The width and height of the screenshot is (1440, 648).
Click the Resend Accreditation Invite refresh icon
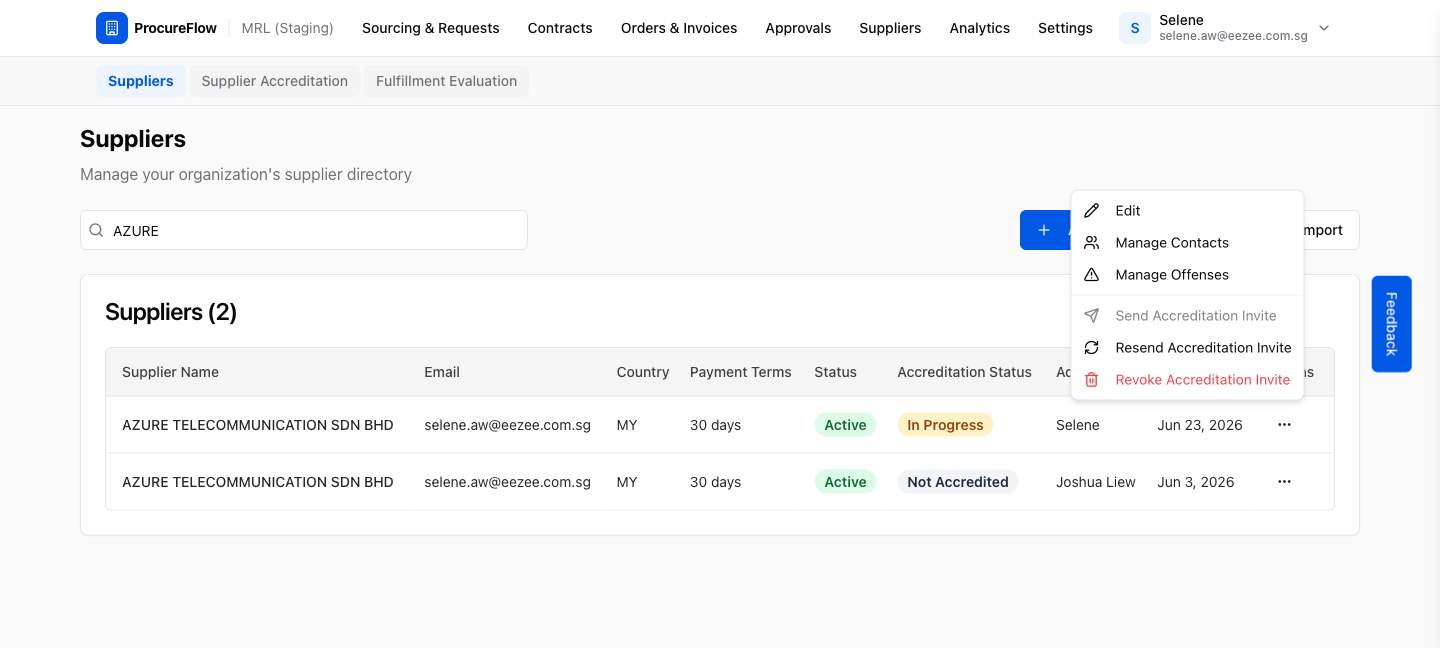click(1092, 347)
